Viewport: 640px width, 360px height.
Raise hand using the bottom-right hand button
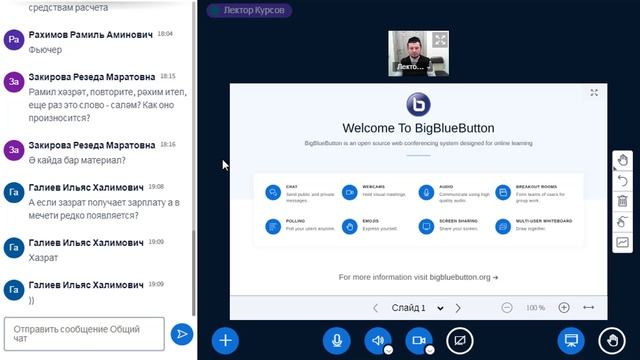pyautogui.click(x=612, y=340)
